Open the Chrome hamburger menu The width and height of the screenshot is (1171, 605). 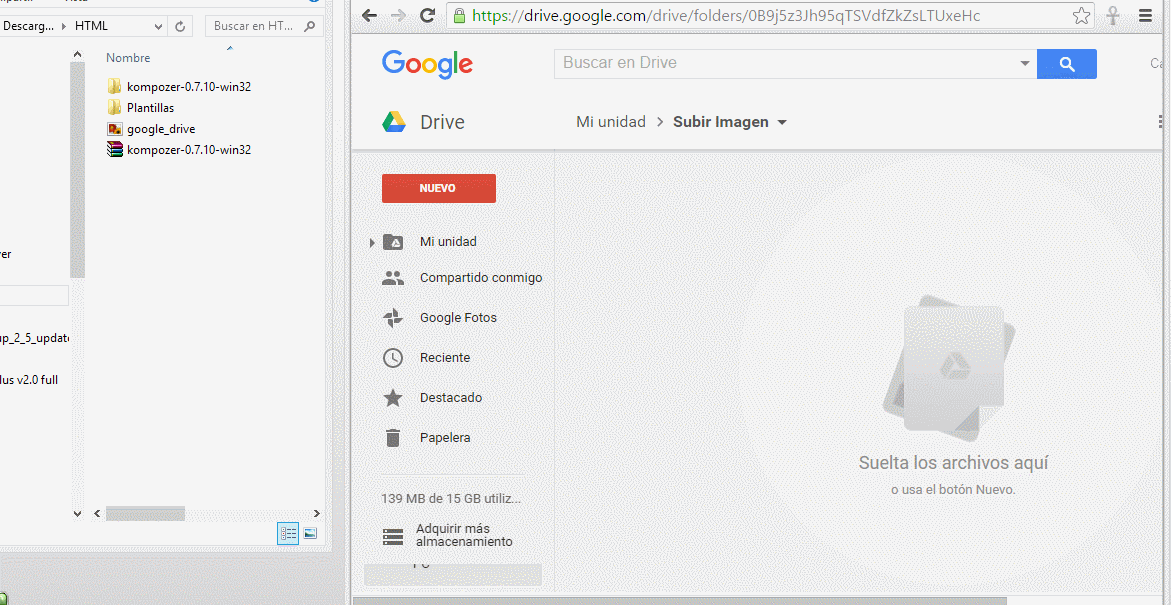1145,16
